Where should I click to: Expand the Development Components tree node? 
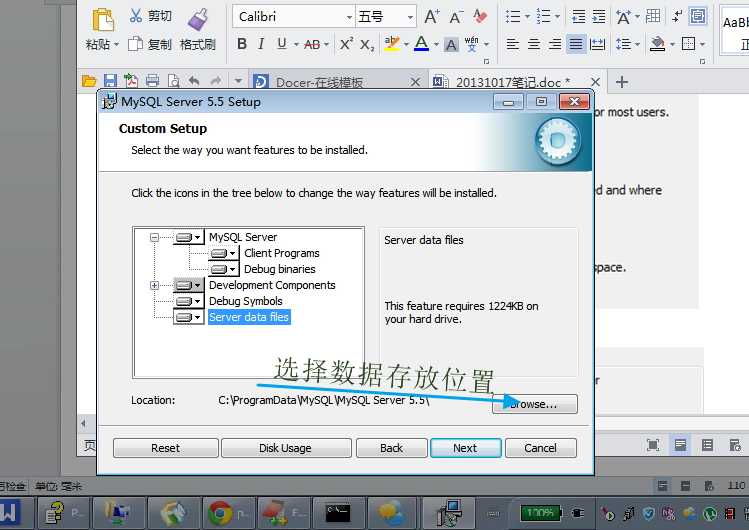pyautogui.click(x=154, y=286)
